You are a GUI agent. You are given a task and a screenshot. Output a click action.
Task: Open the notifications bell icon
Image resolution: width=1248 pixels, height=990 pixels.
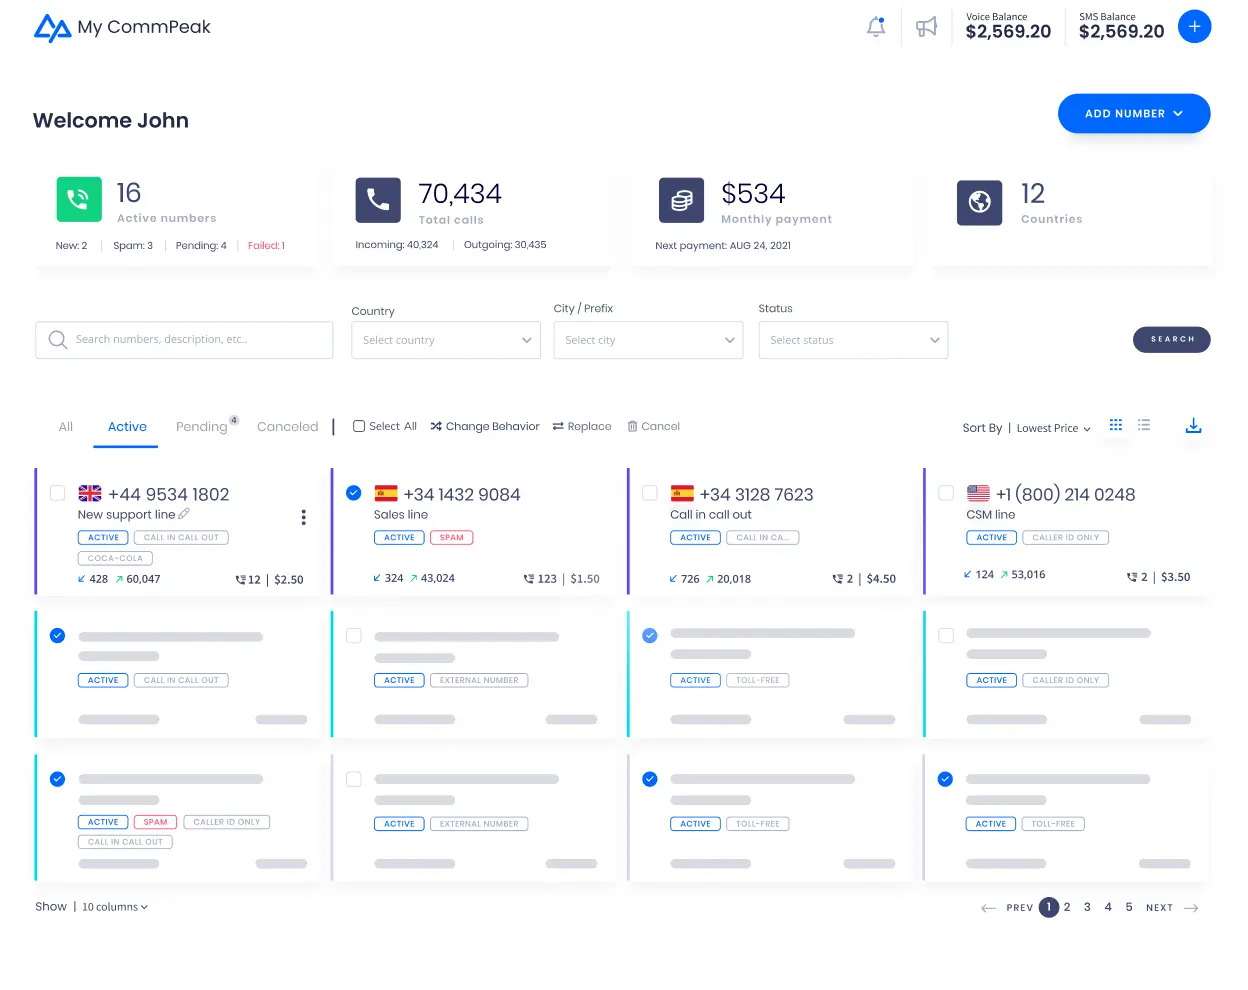coord(876,27)
